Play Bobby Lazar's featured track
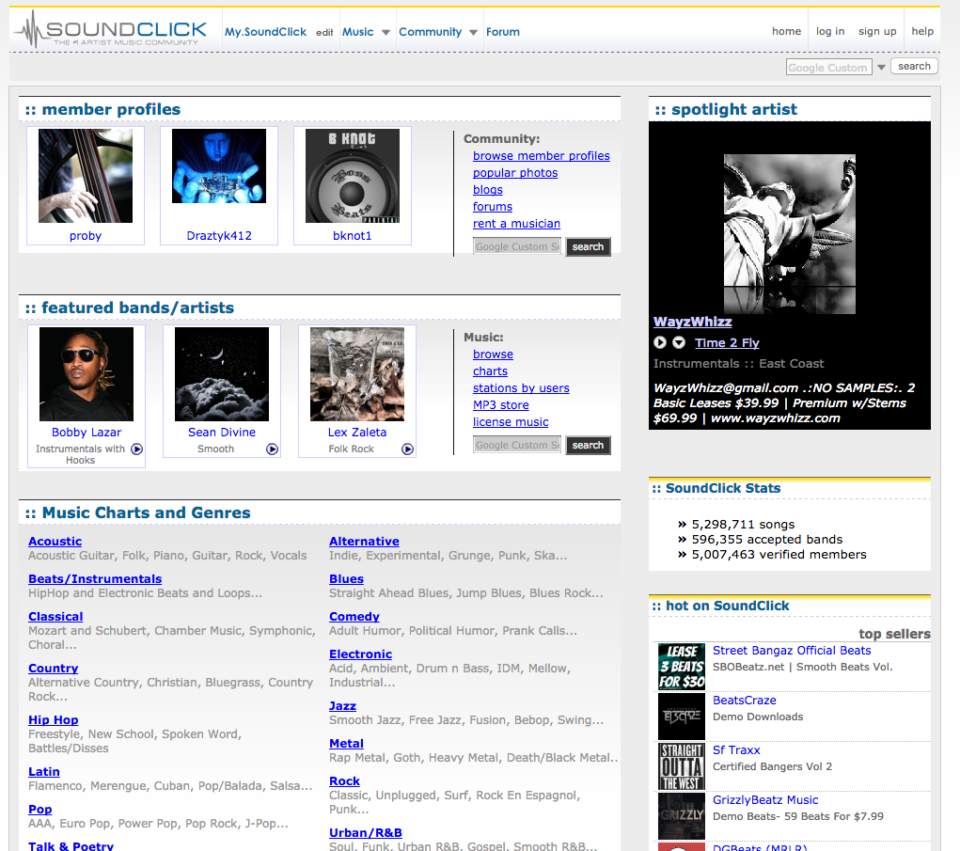960x851 pixels. tap(137, 449)
